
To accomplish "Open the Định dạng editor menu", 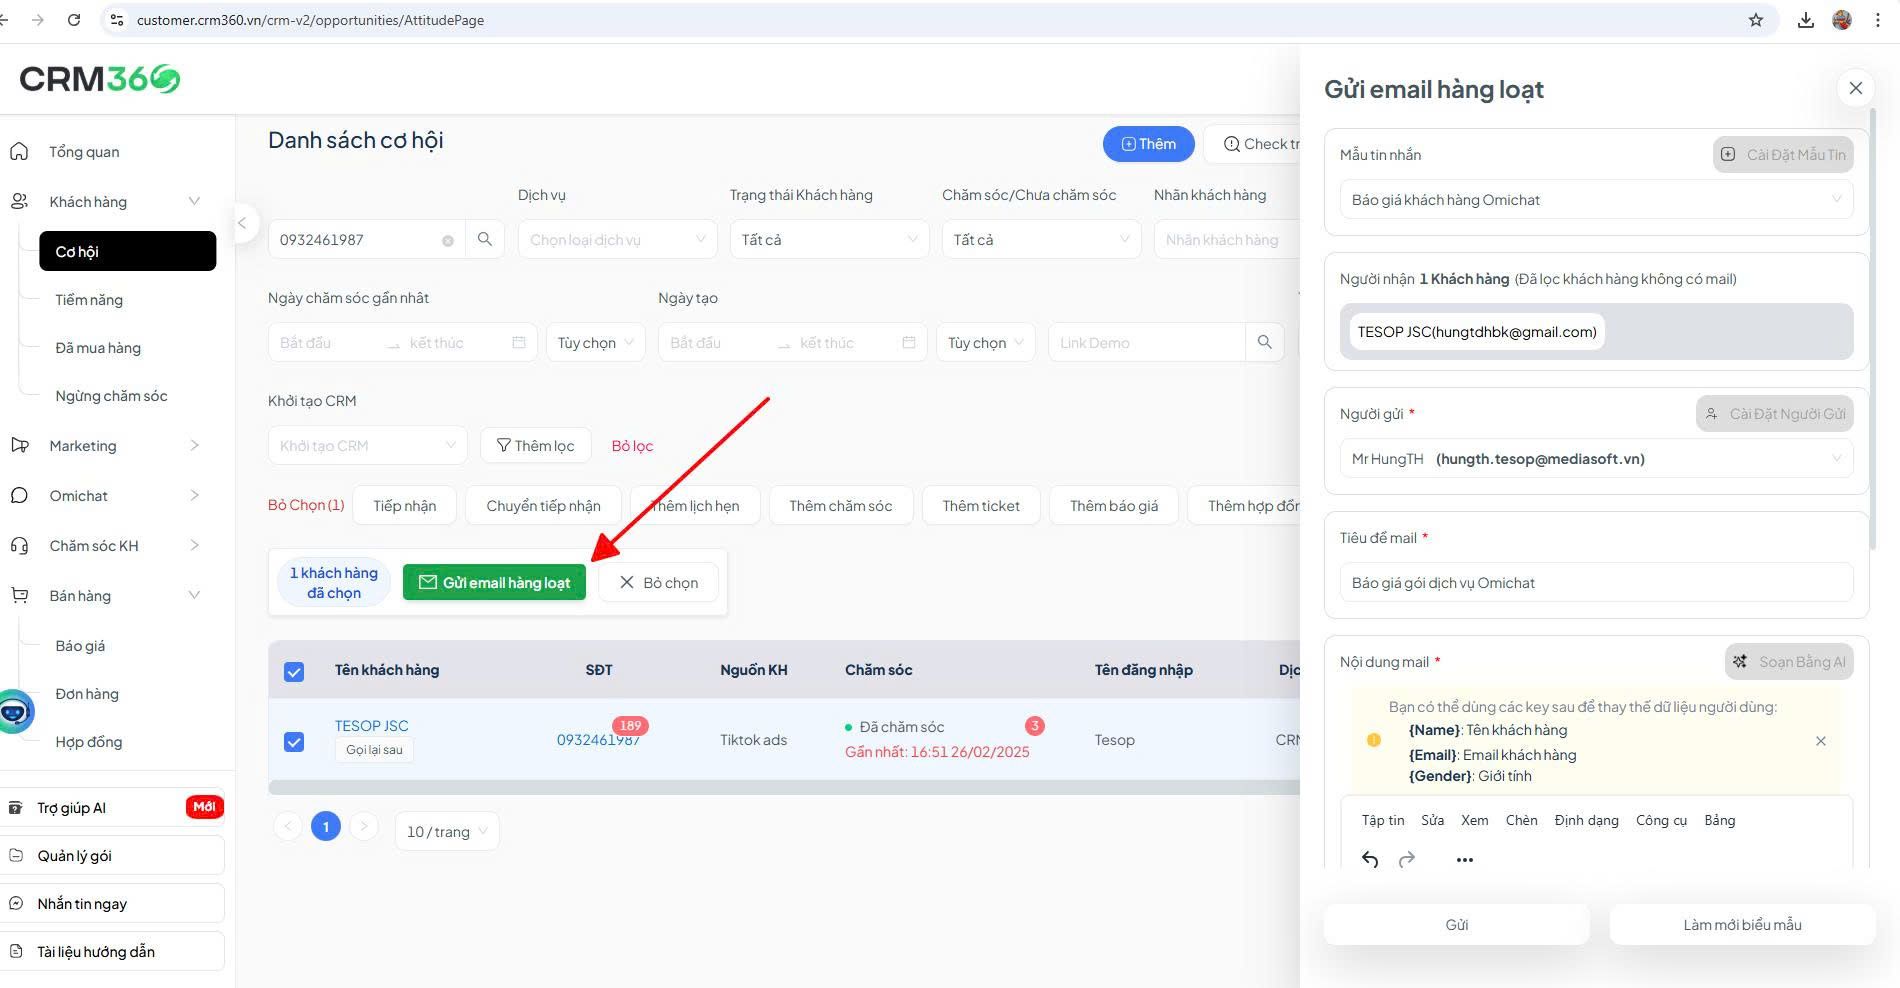I will [1586, 820].
